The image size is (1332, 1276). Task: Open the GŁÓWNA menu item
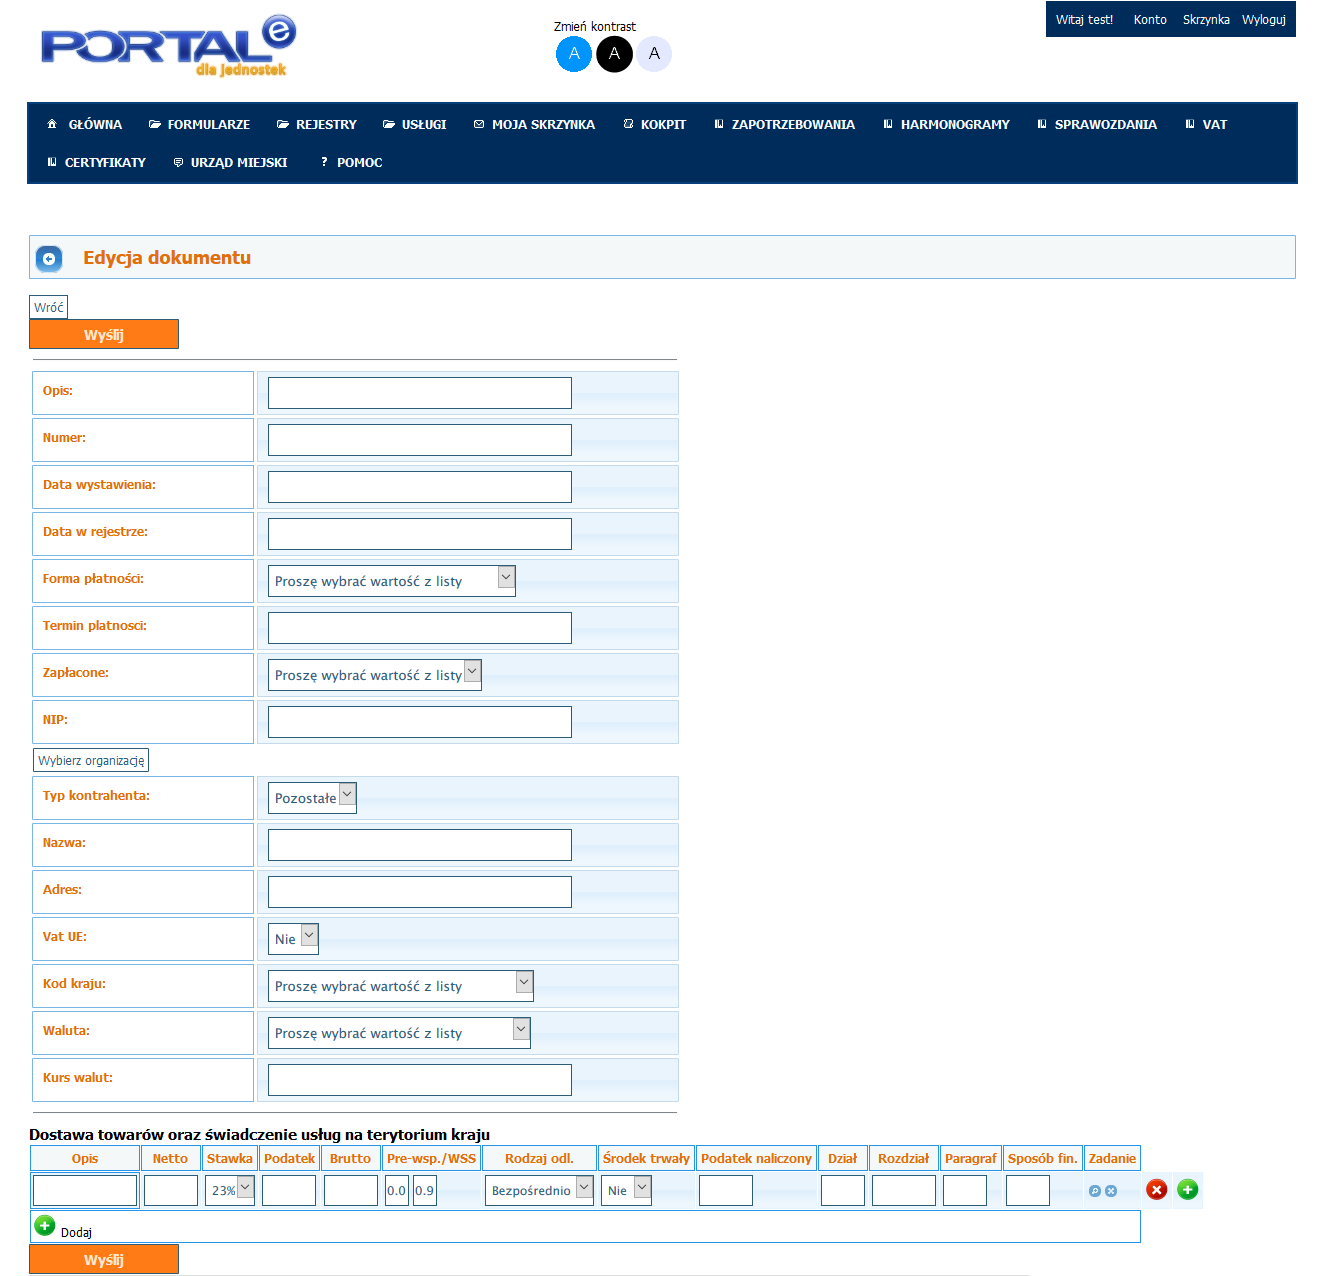85,125
